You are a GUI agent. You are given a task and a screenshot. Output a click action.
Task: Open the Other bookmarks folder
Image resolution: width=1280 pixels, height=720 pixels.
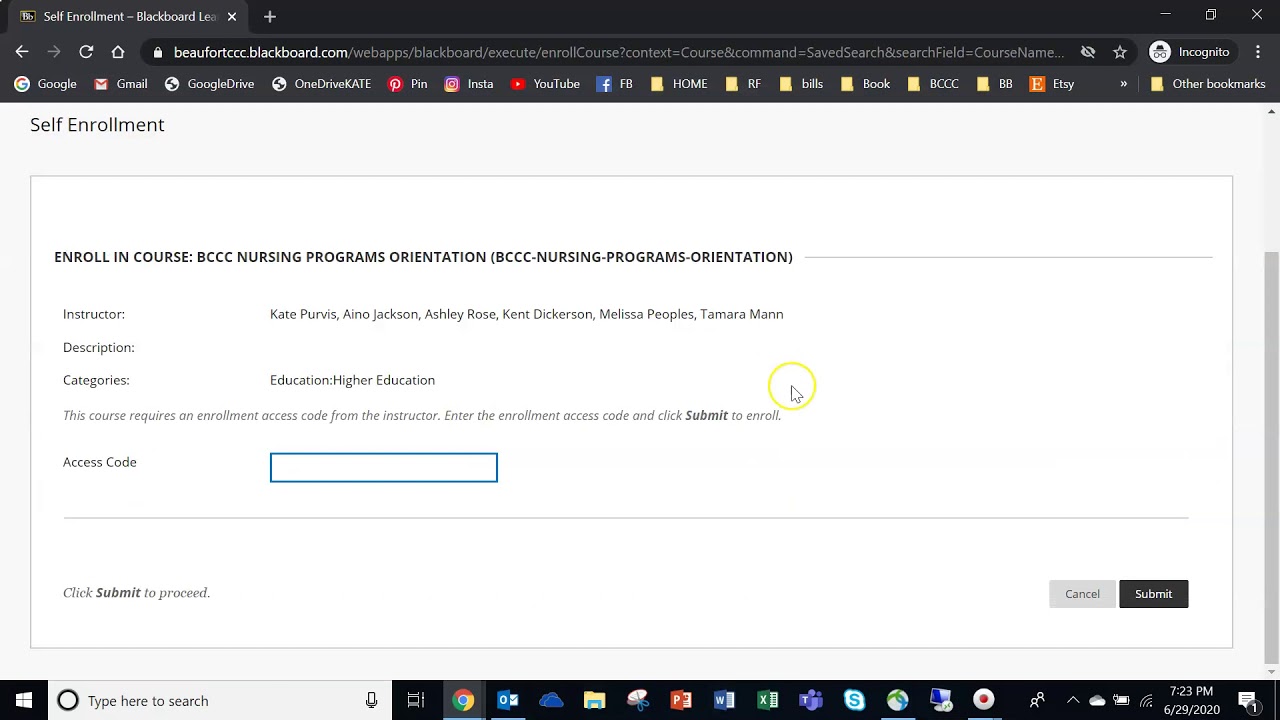[x=1208, y=84]
